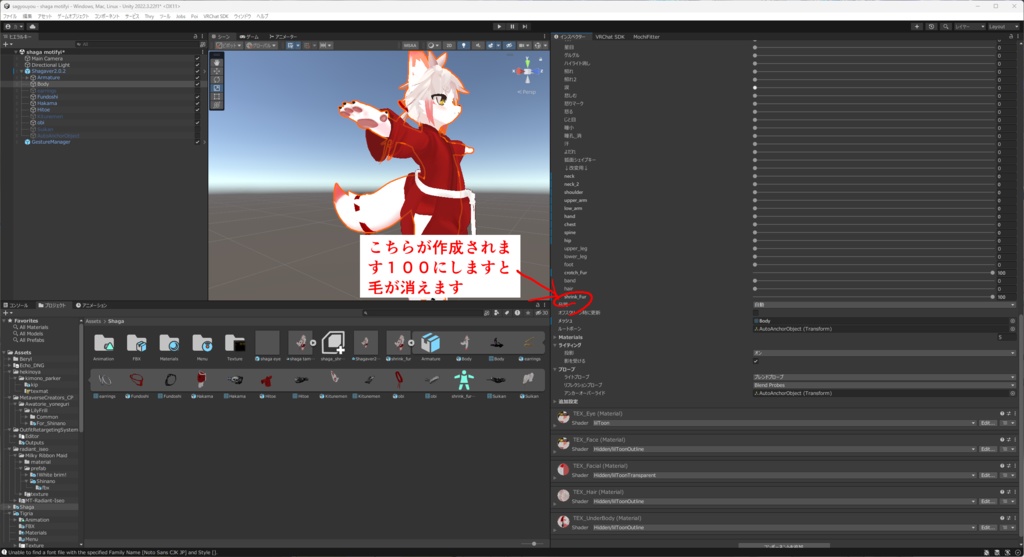Toggle 2D view mode in Scene

(449, 46)
